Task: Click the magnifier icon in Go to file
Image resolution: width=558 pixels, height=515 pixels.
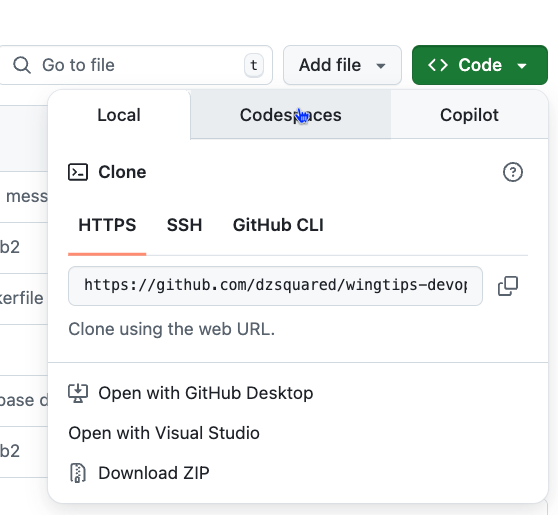Action: 22,65
